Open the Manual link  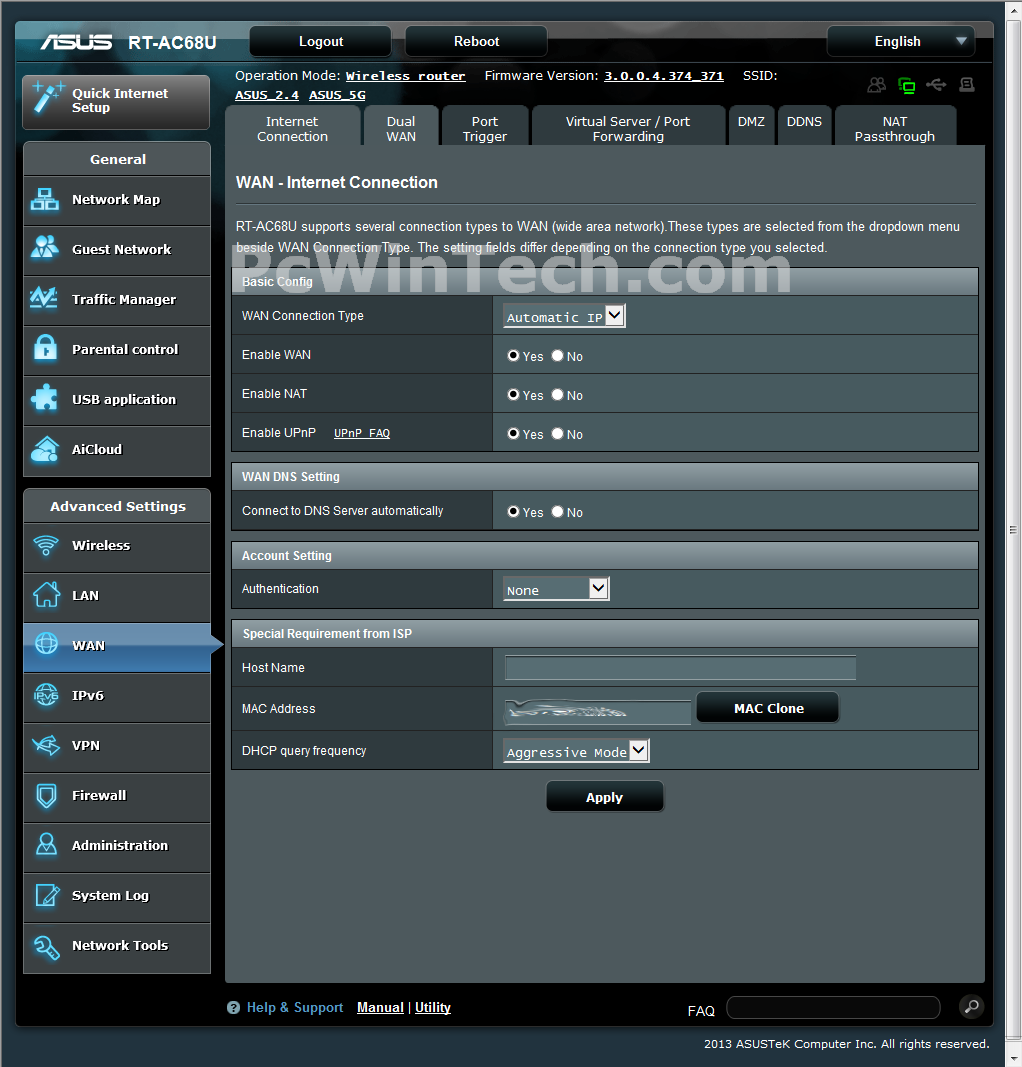[x=380, y=1007]
